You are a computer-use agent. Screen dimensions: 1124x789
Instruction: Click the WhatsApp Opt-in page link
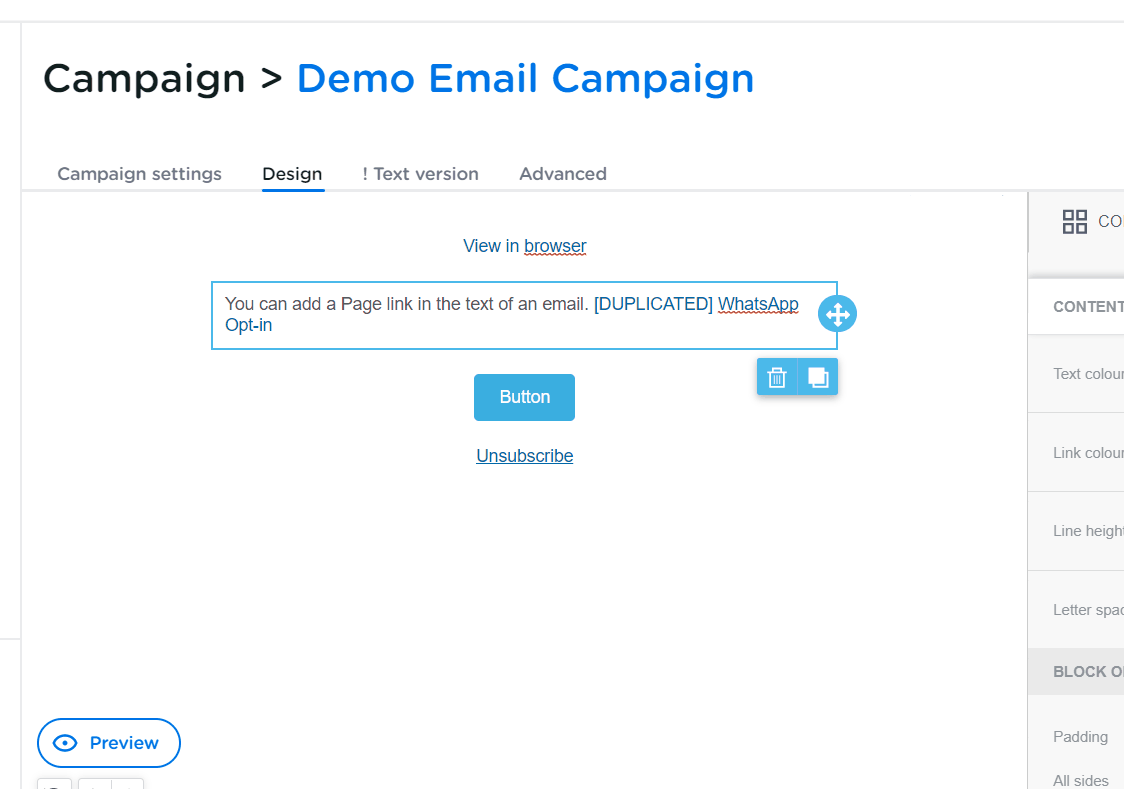coord(757,304)
